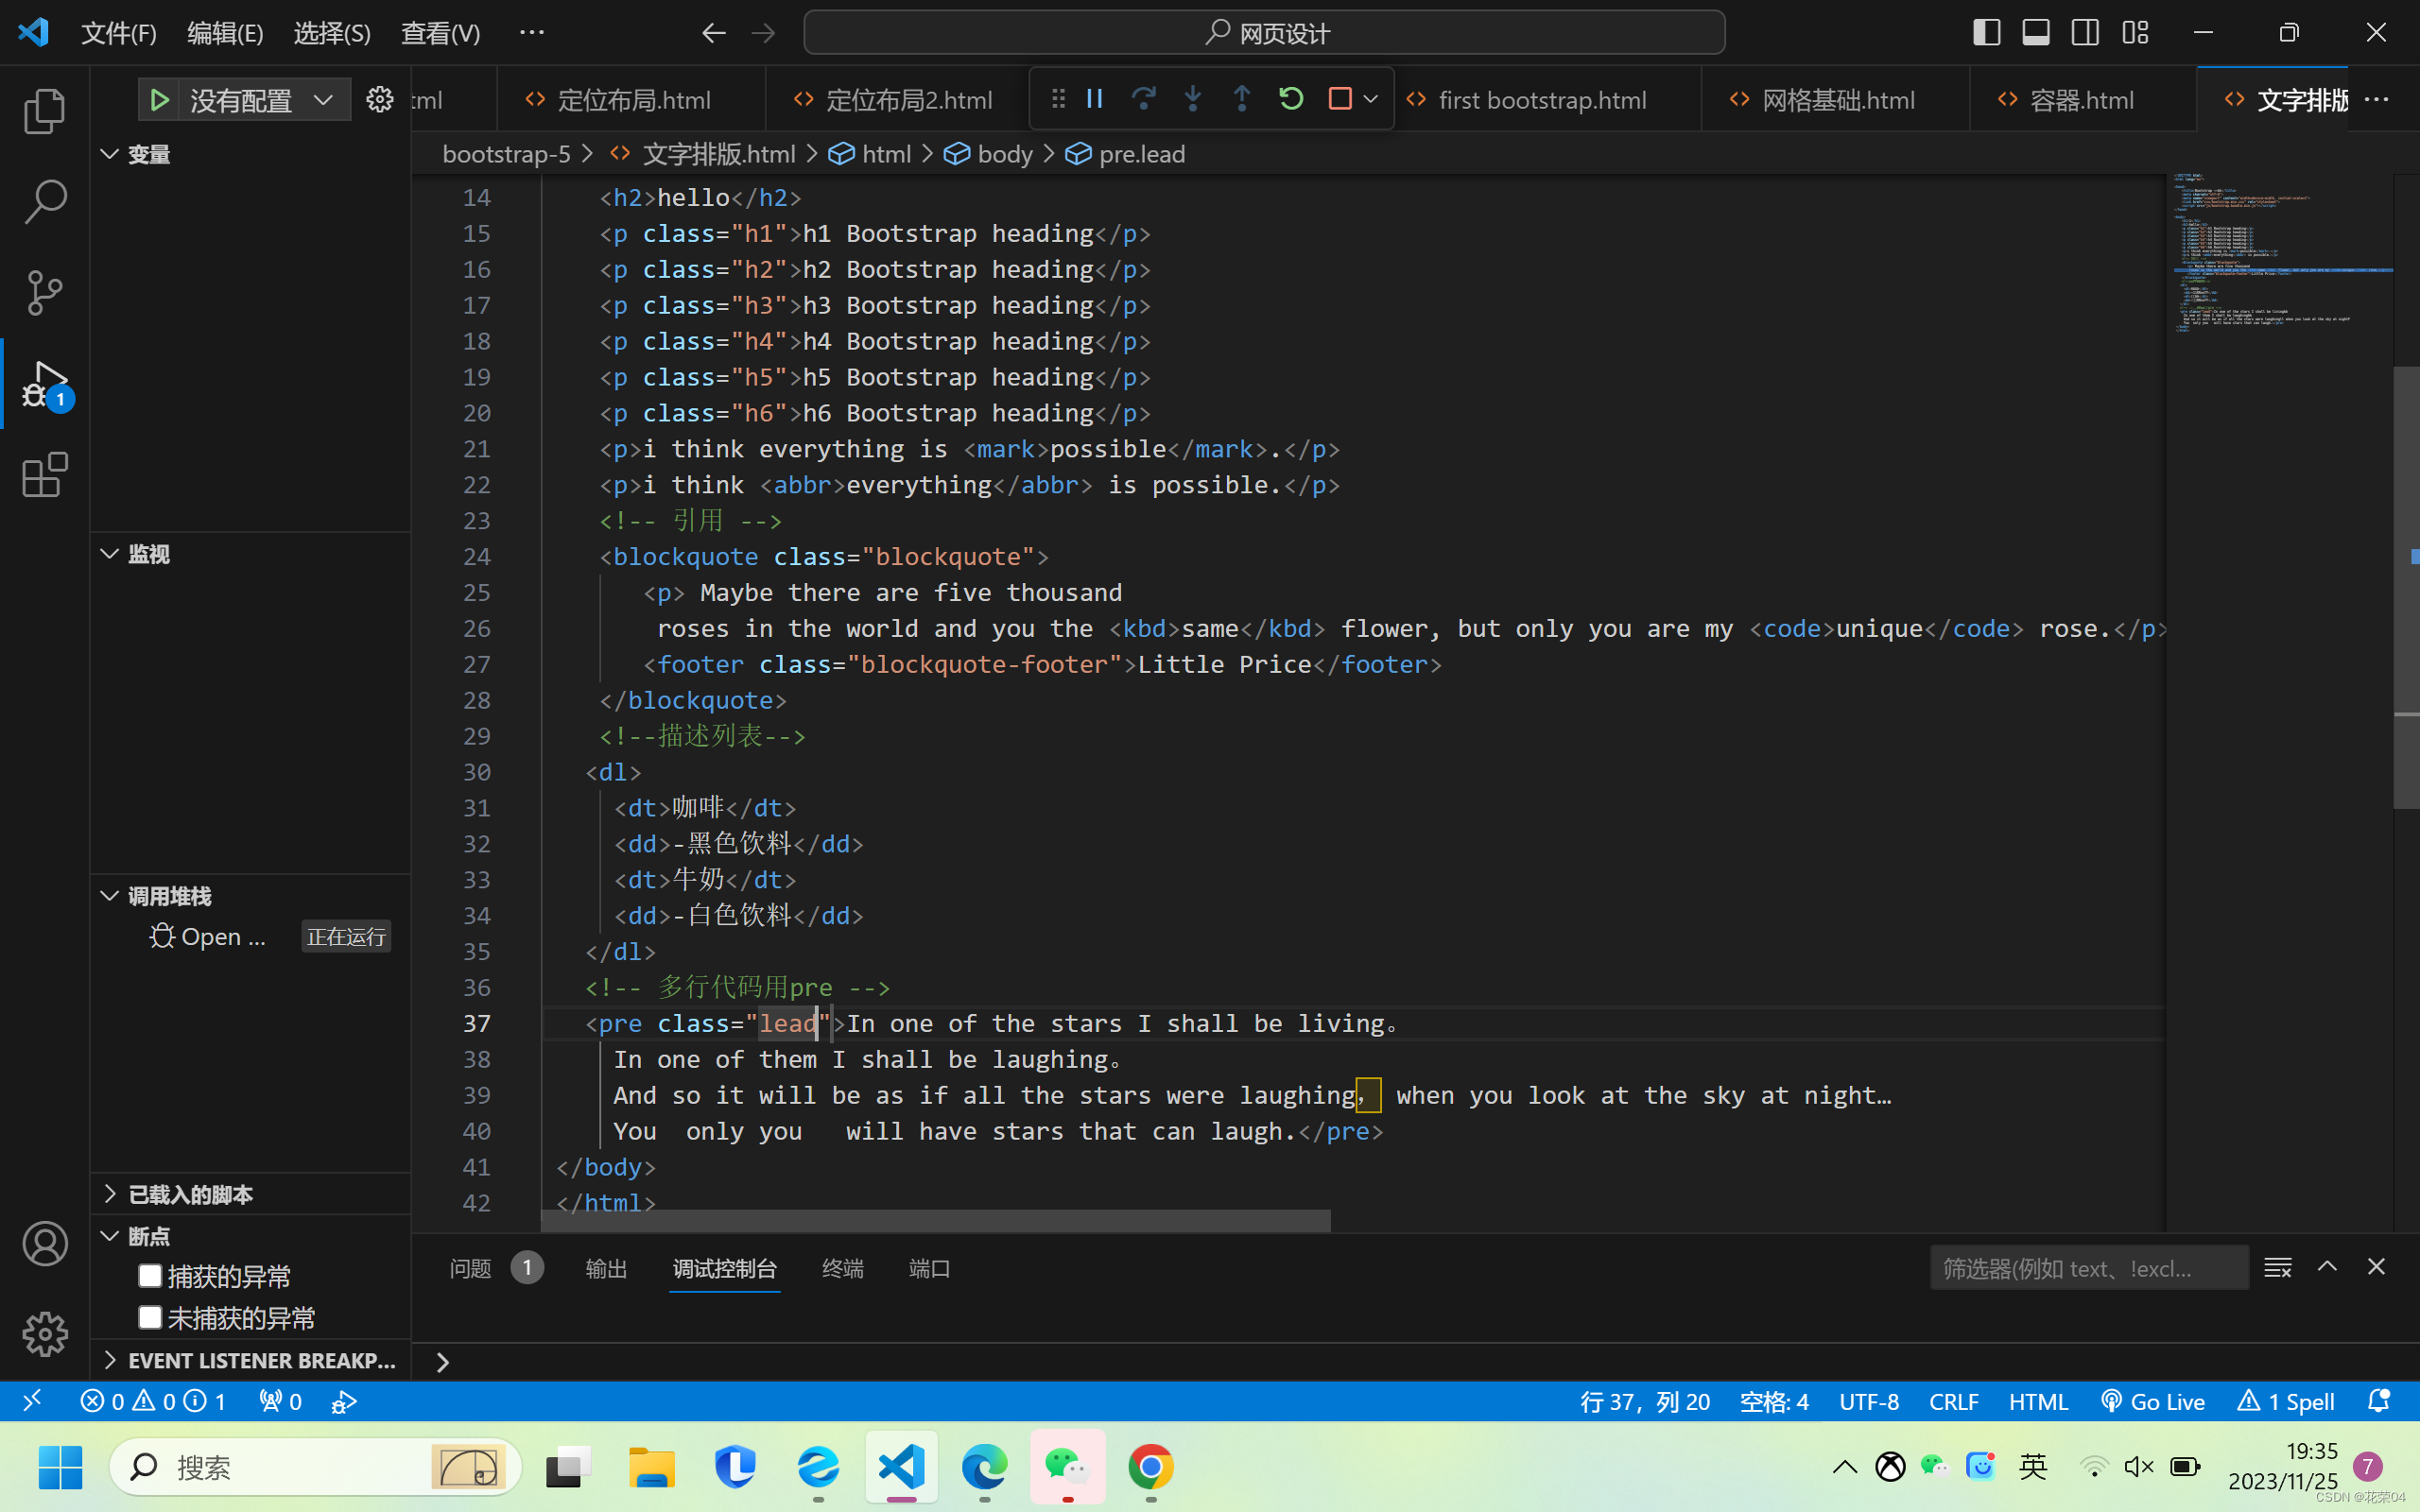
Task: Toggle the primary sidebar layout button
Action: click(1986, 33)
